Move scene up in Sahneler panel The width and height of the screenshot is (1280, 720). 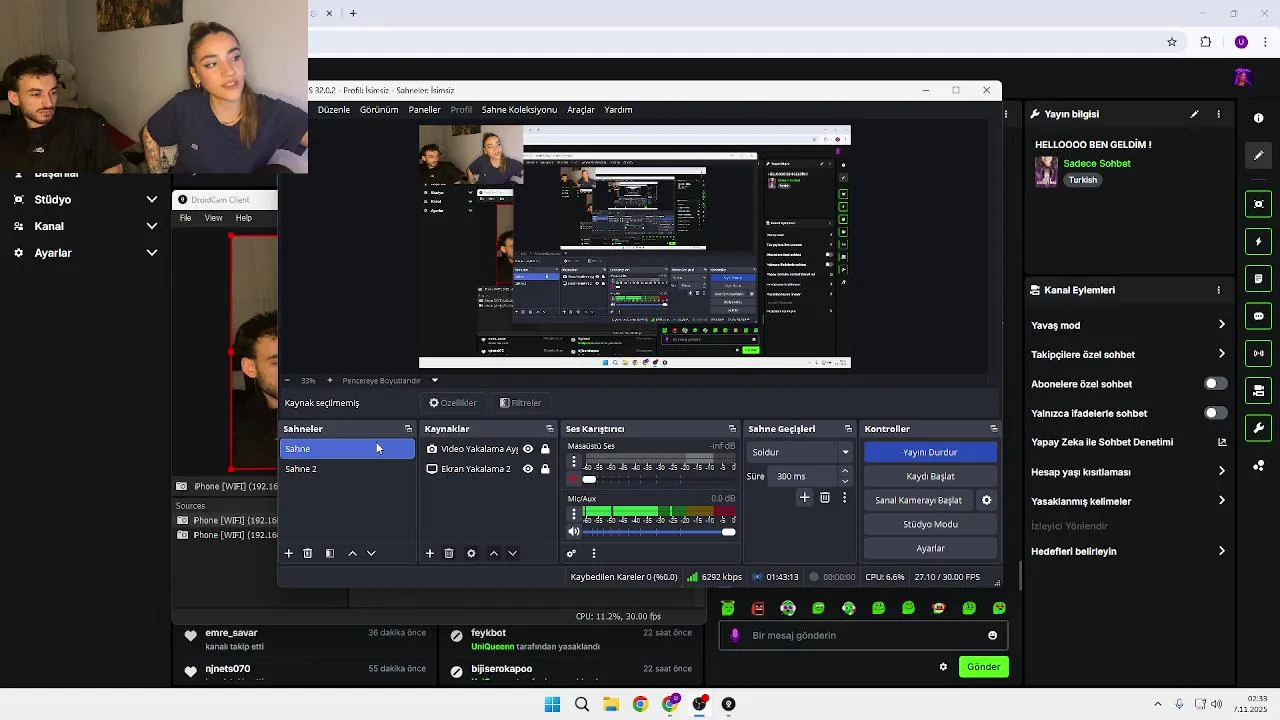(352, 553)
